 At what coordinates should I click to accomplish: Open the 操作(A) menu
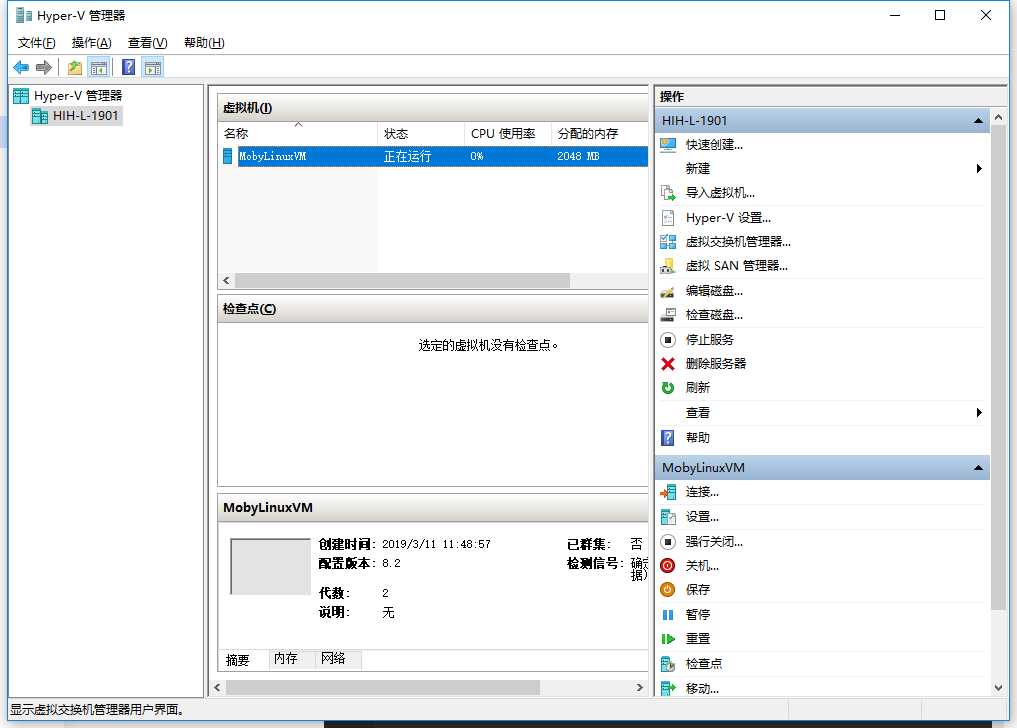[91, 43]
